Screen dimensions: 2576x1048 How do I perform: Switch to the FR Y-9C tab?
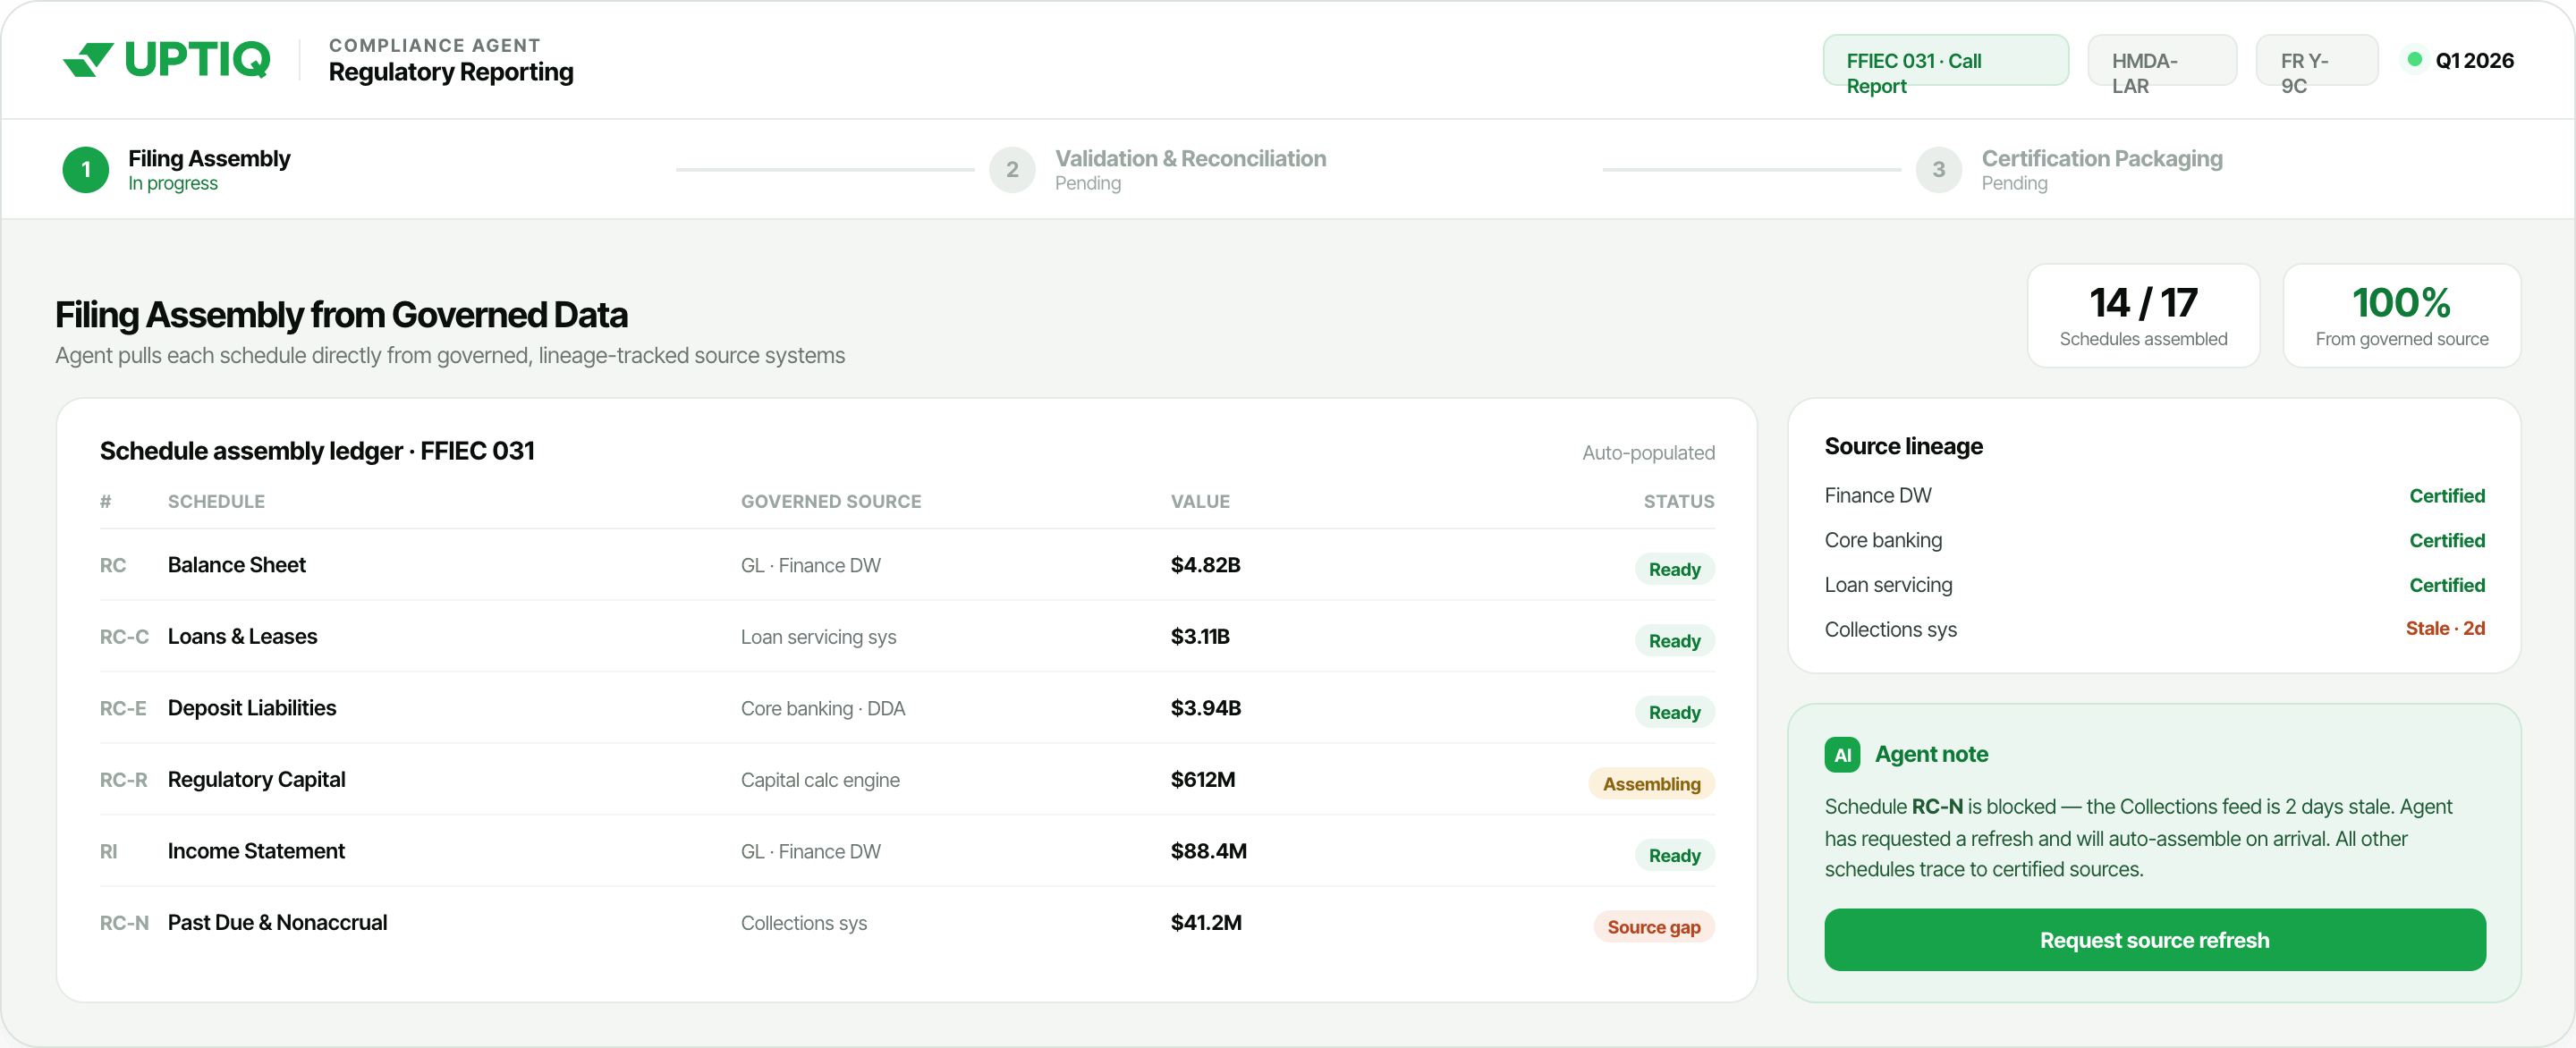2316,60
